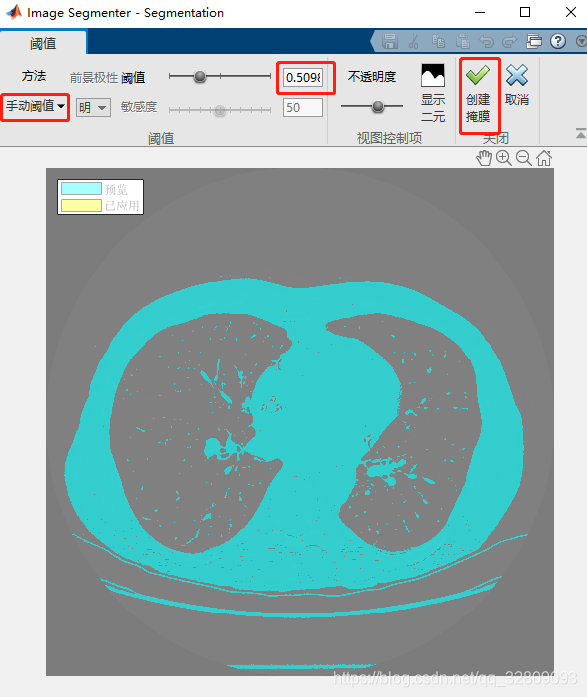587x697 pixels.
Task: Click the yellow 已应用 legend swatch
Action: 81,205
